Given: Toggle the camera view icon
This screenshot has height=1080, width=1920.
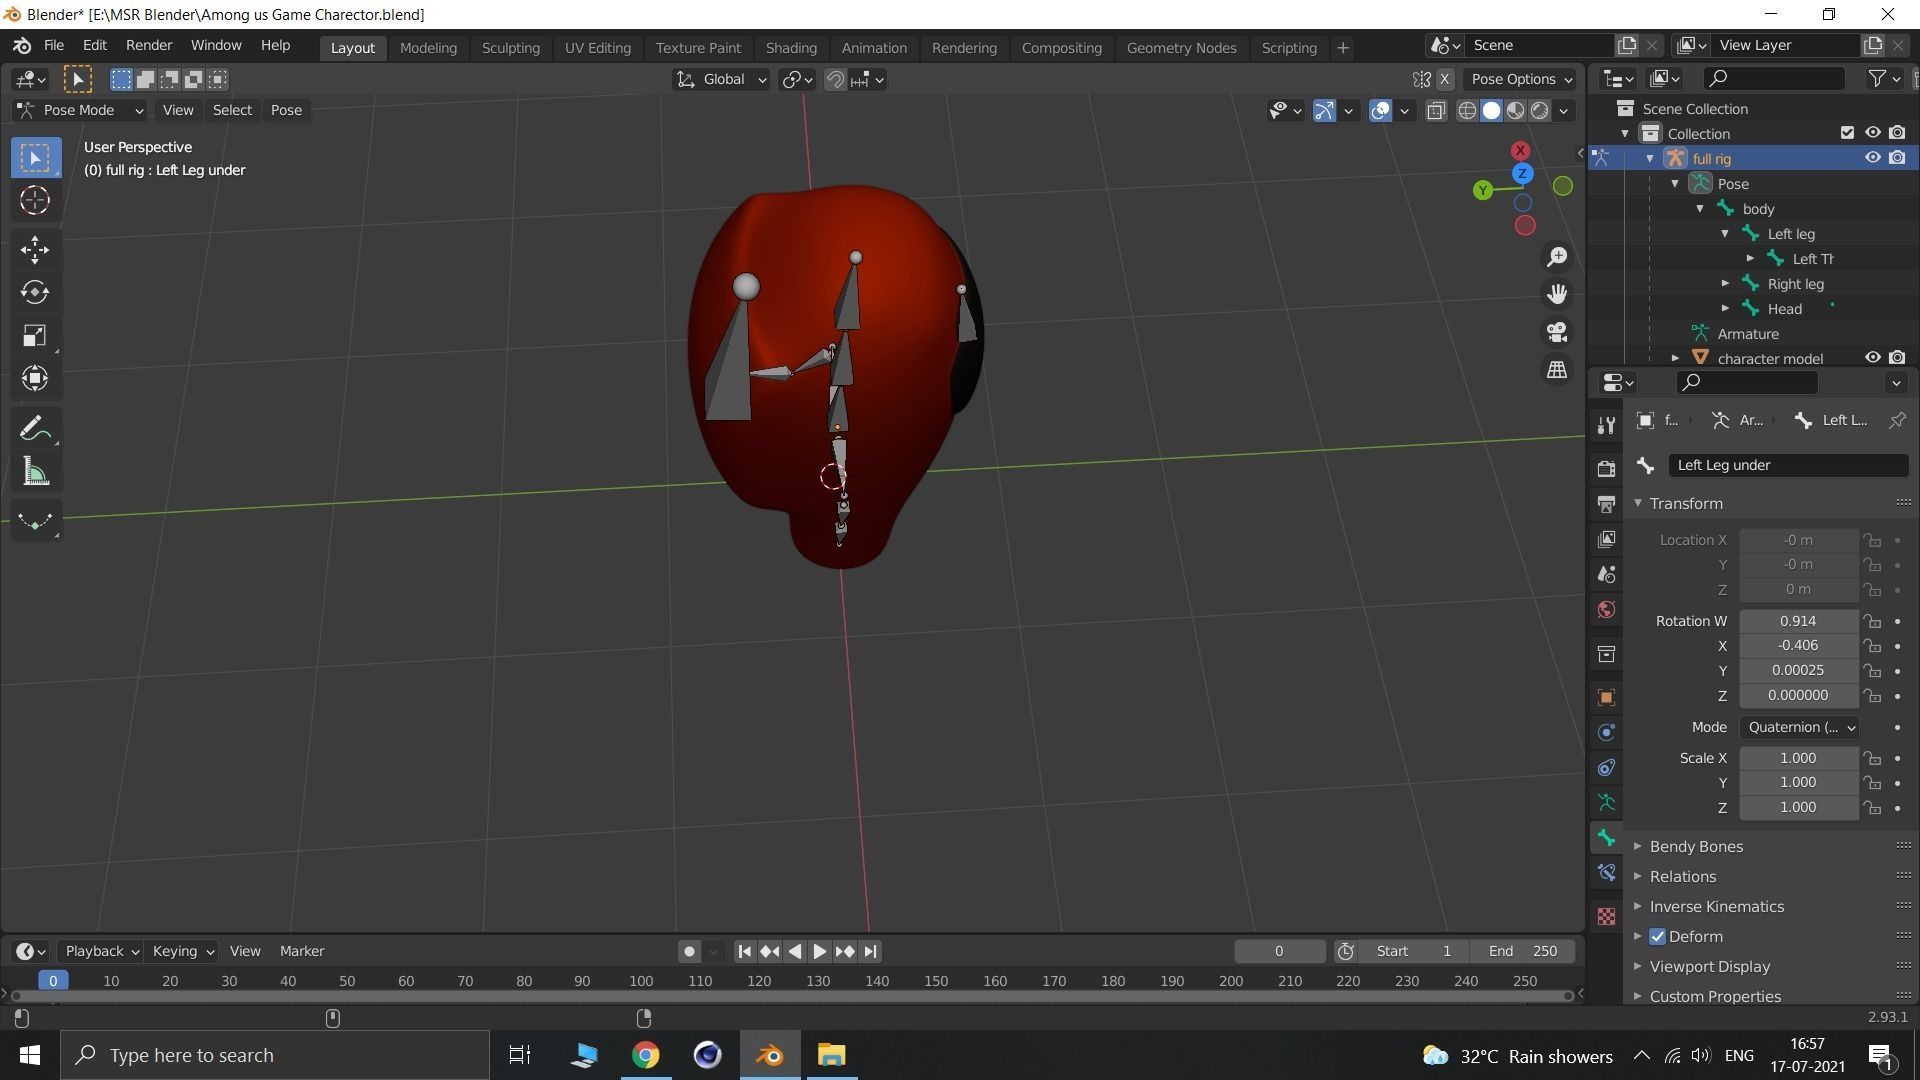Looking at the screenshot, I should click(x=1557, y=332).
